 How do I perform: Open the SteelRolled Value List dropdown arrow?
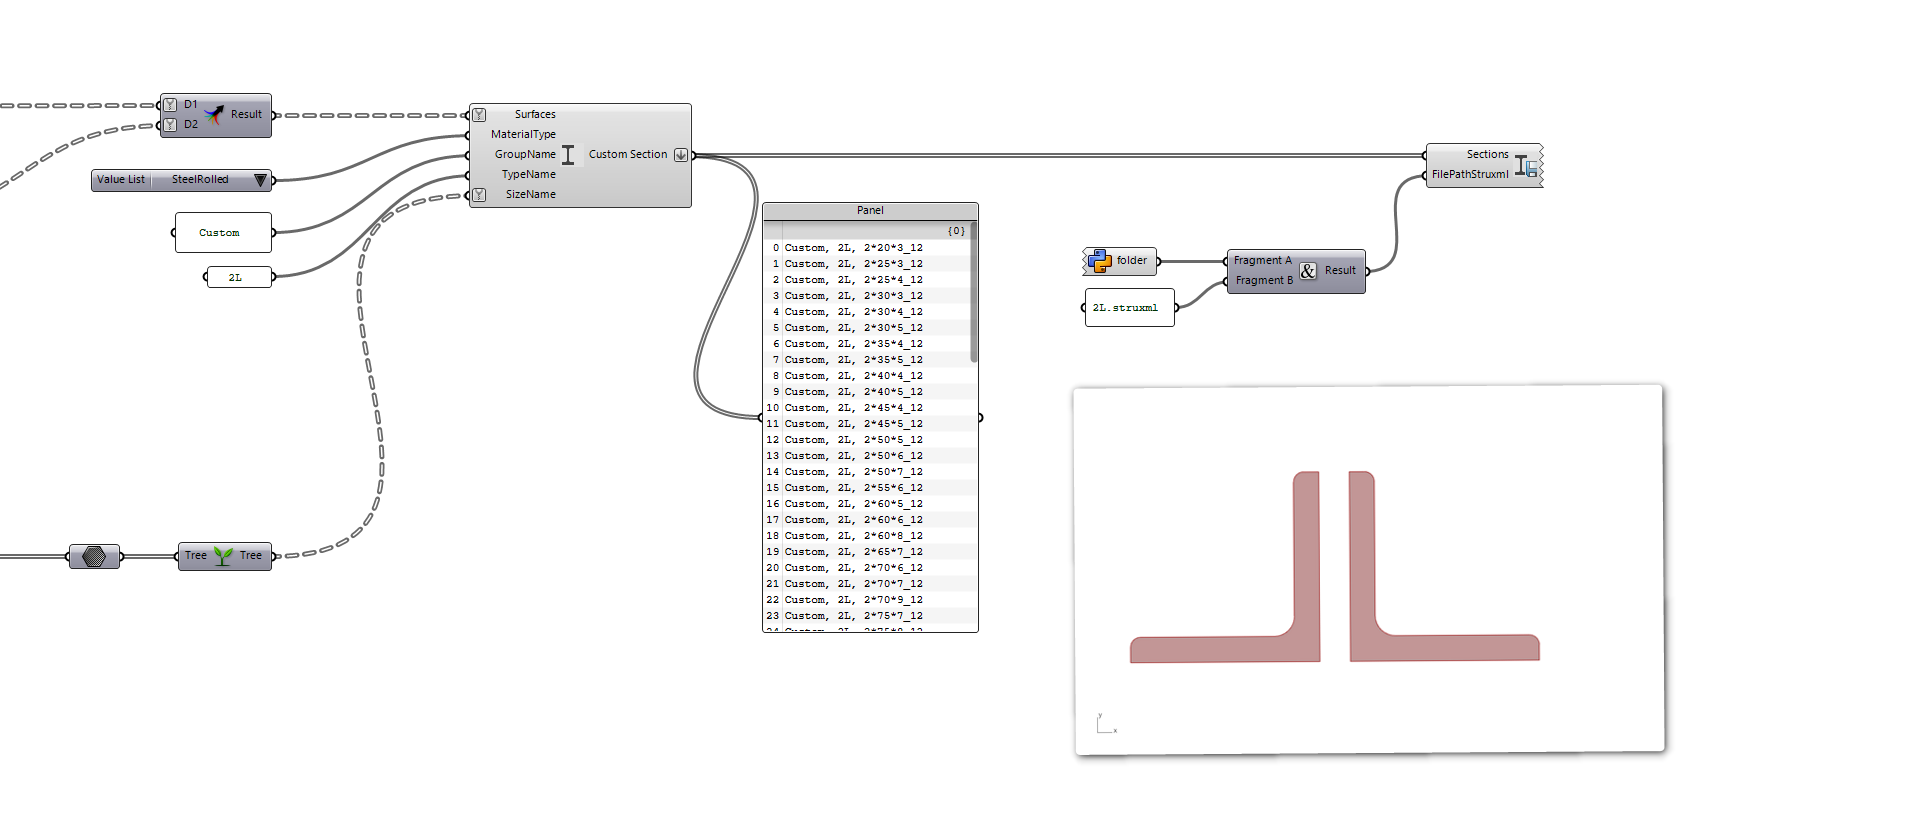tap(260, 180)
